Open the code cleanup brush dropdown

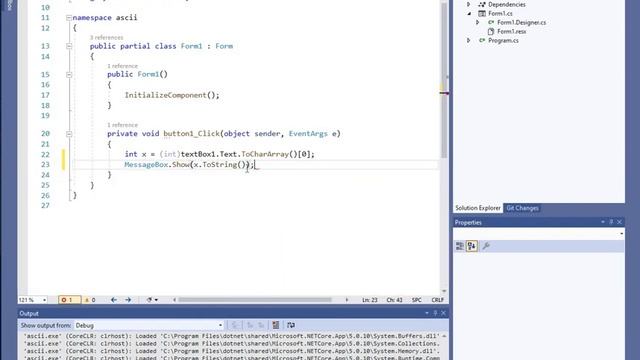tap(152, 300)
